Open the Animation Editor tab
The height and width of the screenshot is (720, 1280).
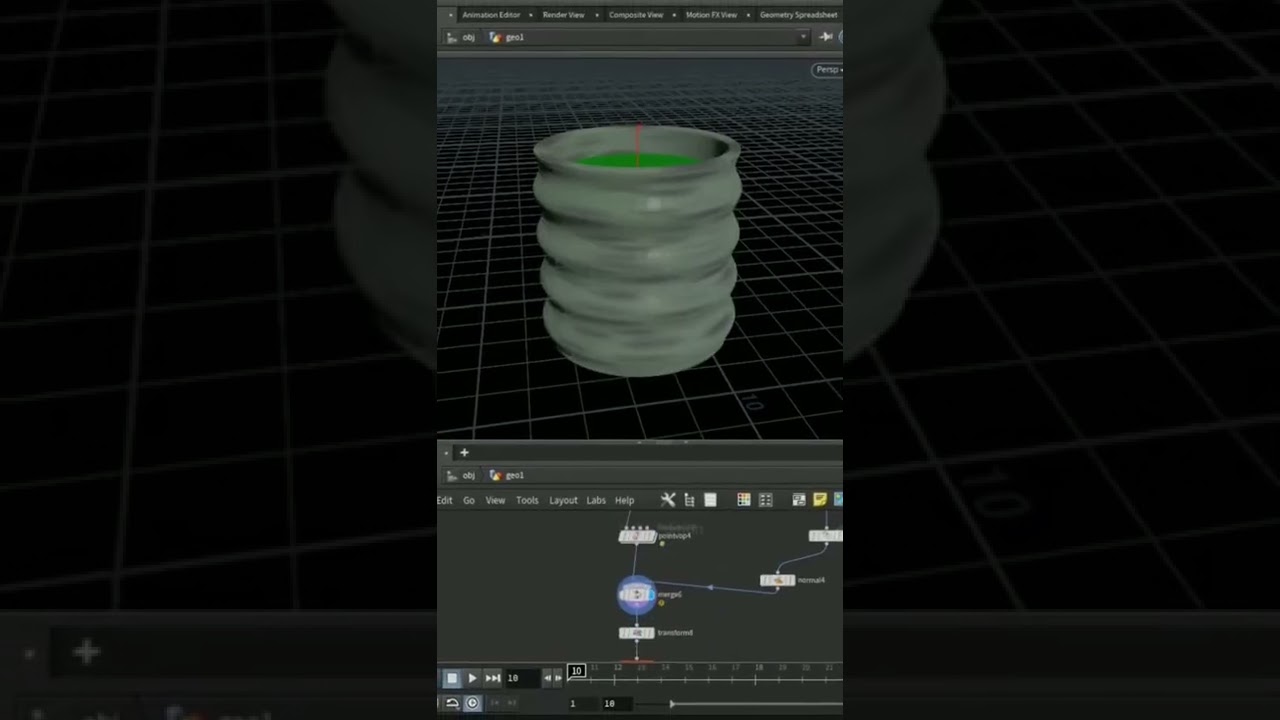point(490,15)
